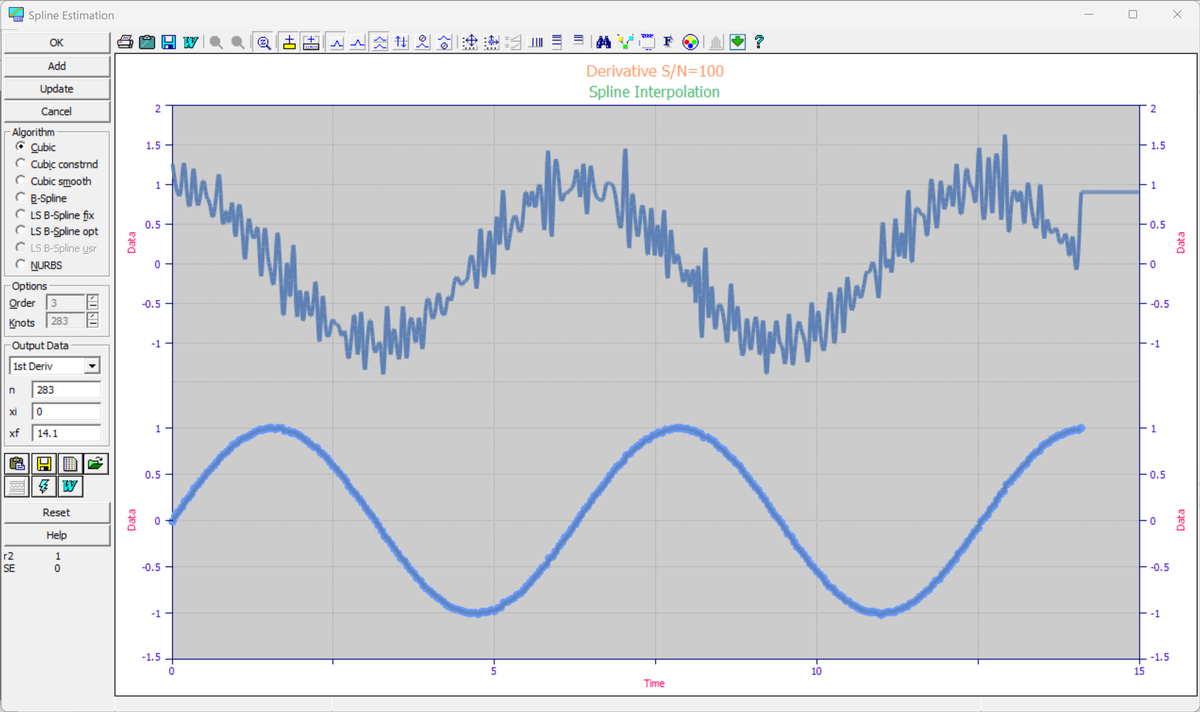Click the green question mark help icon
This screenshot has height=712, width=1200.
coord(760,42)
